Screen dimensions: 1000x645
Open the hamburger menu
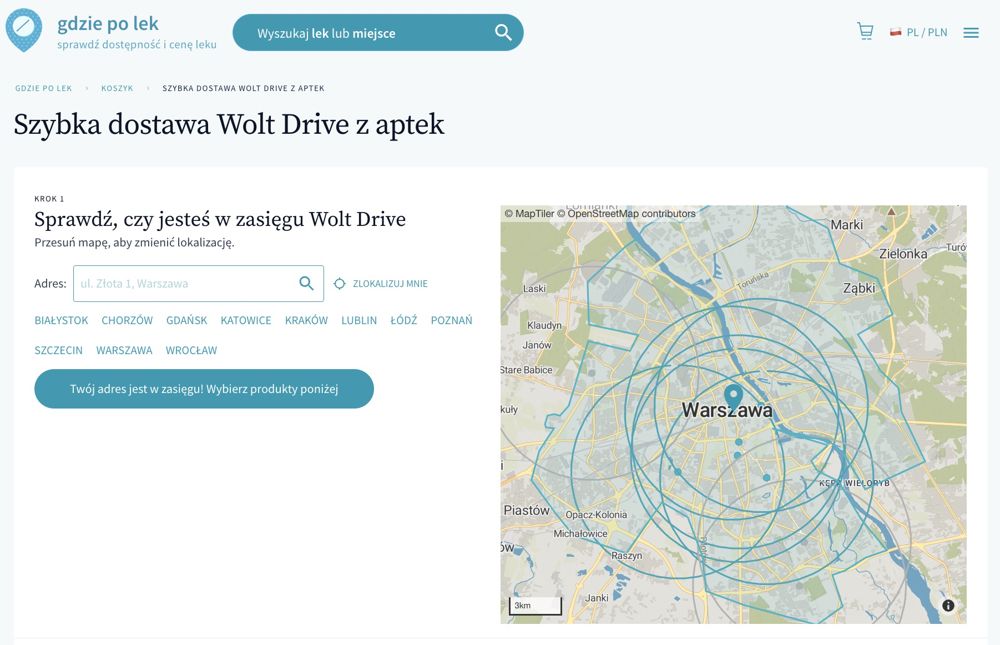click(x=971, y=33)
